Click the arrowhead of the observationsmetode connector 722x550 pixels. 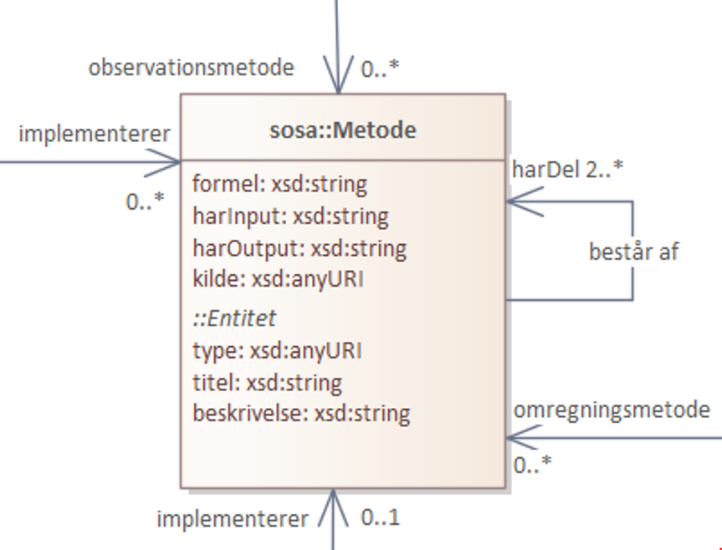point(338,75)
